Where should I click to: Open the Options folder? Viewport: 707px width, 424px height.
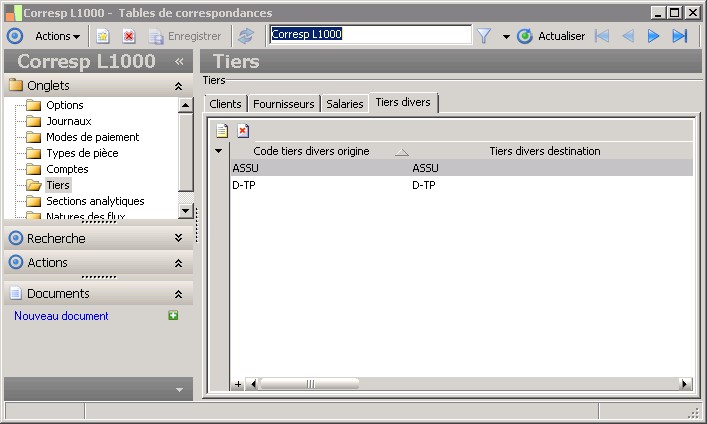64,105
